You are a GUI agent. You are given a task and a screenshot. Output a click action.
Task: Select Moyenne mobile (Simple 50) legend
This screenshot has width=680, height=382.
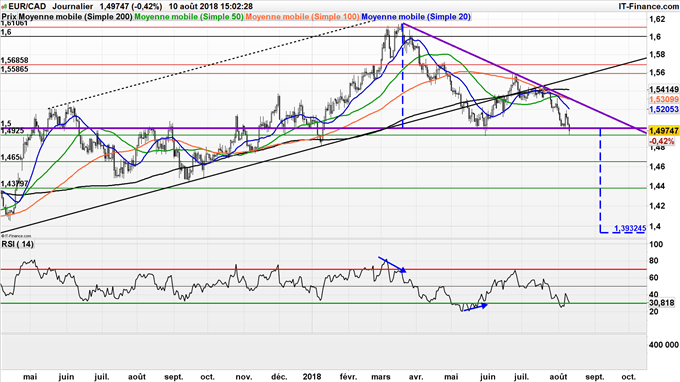tap(189, 16)
